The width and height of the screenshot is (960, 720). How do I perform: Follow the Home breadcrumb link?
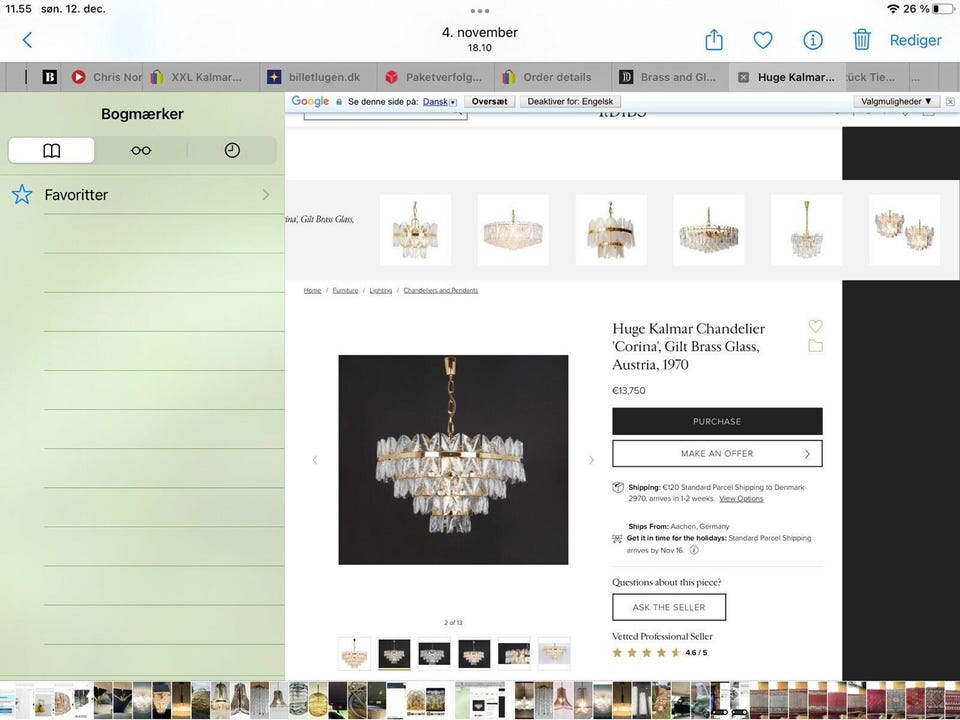click(312, 291)
